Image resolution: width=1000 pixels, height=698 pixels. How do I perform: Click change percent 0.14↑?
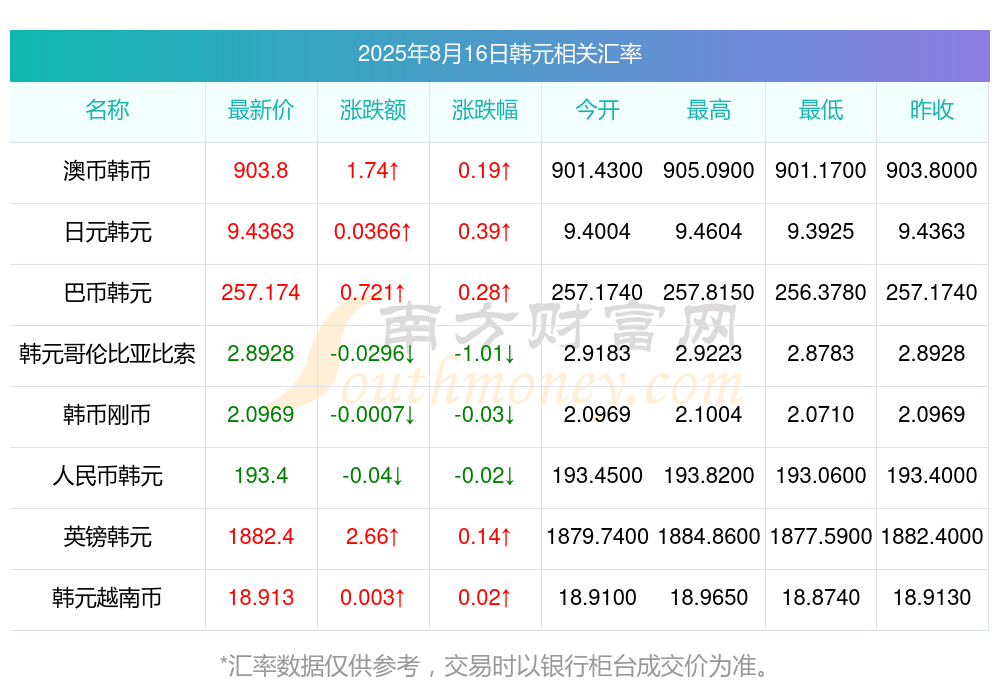pos(485,536)
